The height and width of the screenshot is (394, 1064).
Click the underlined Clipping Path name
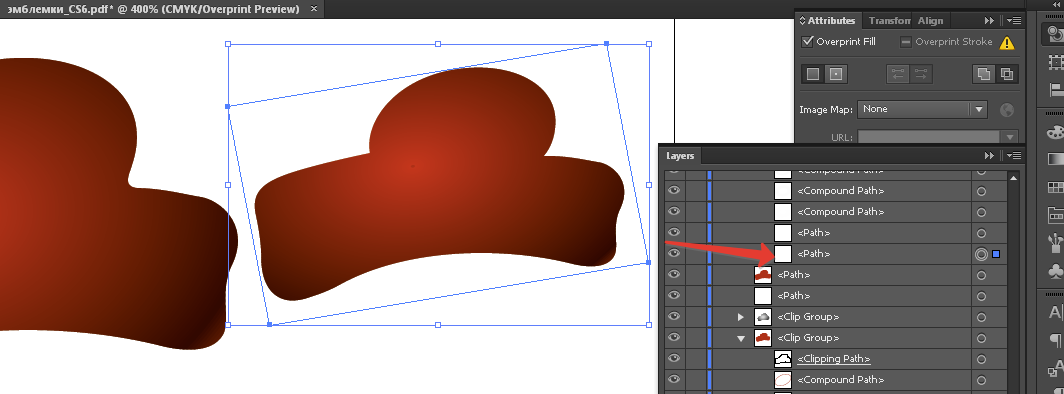(833, 359)
